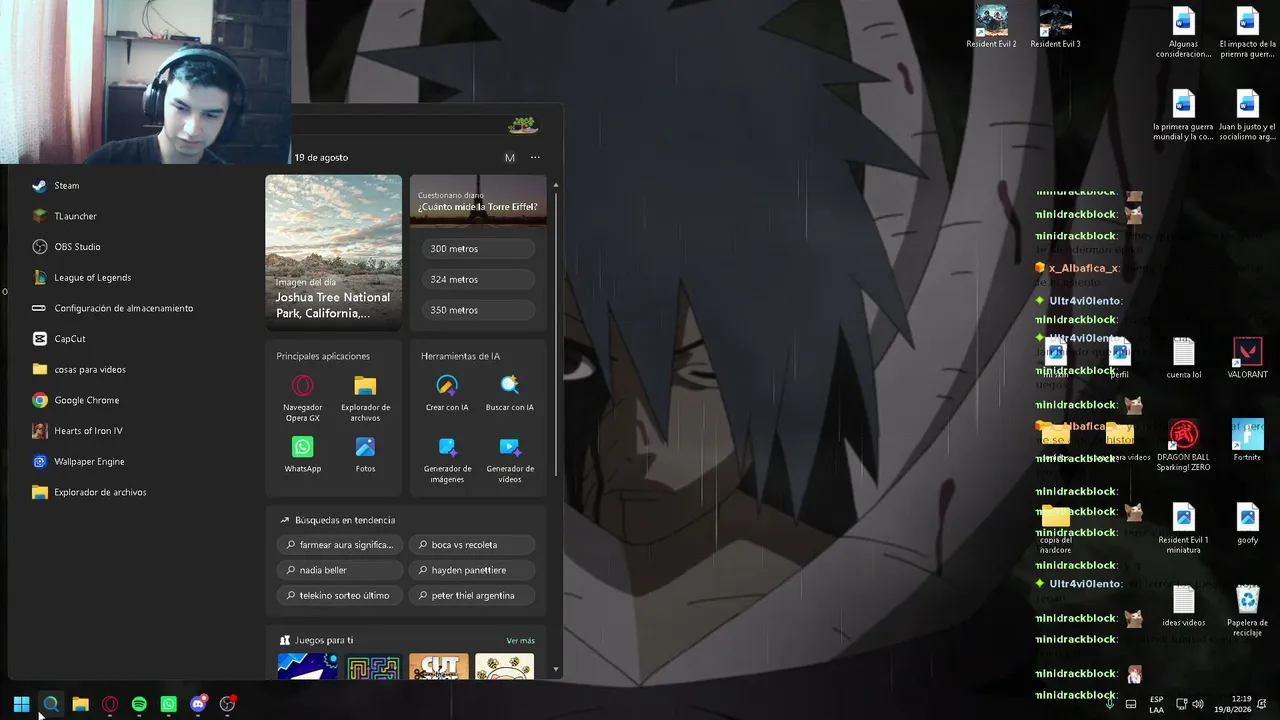Select El impacto de la priemra guerr... document
The image size is (1280, 720).
coord(1247,33)
